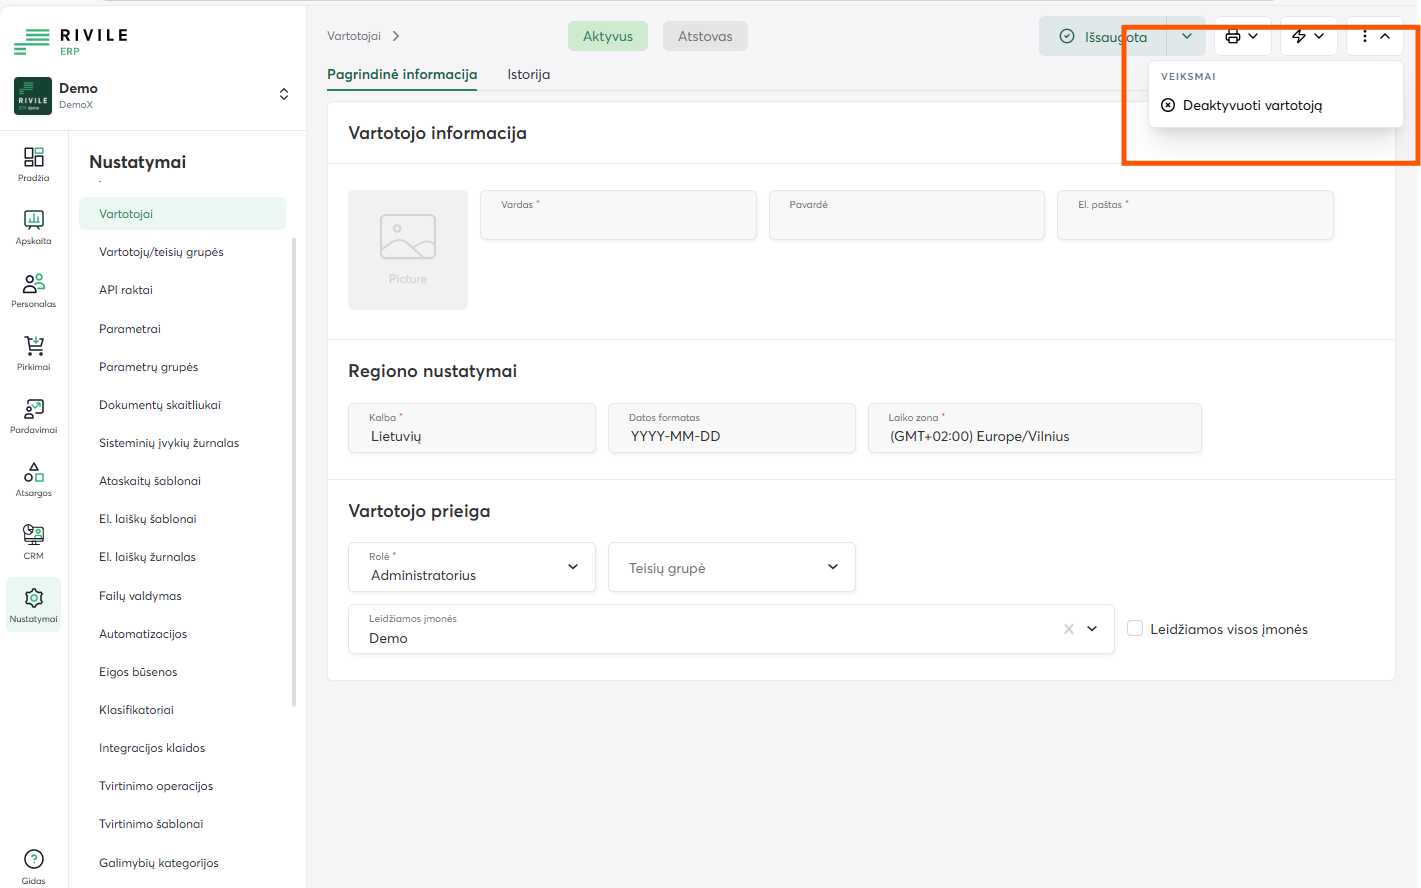The width and height of the screenshot is (1421, 888).
Task: Open the Gidas help icon
Action: pos(33,866)
